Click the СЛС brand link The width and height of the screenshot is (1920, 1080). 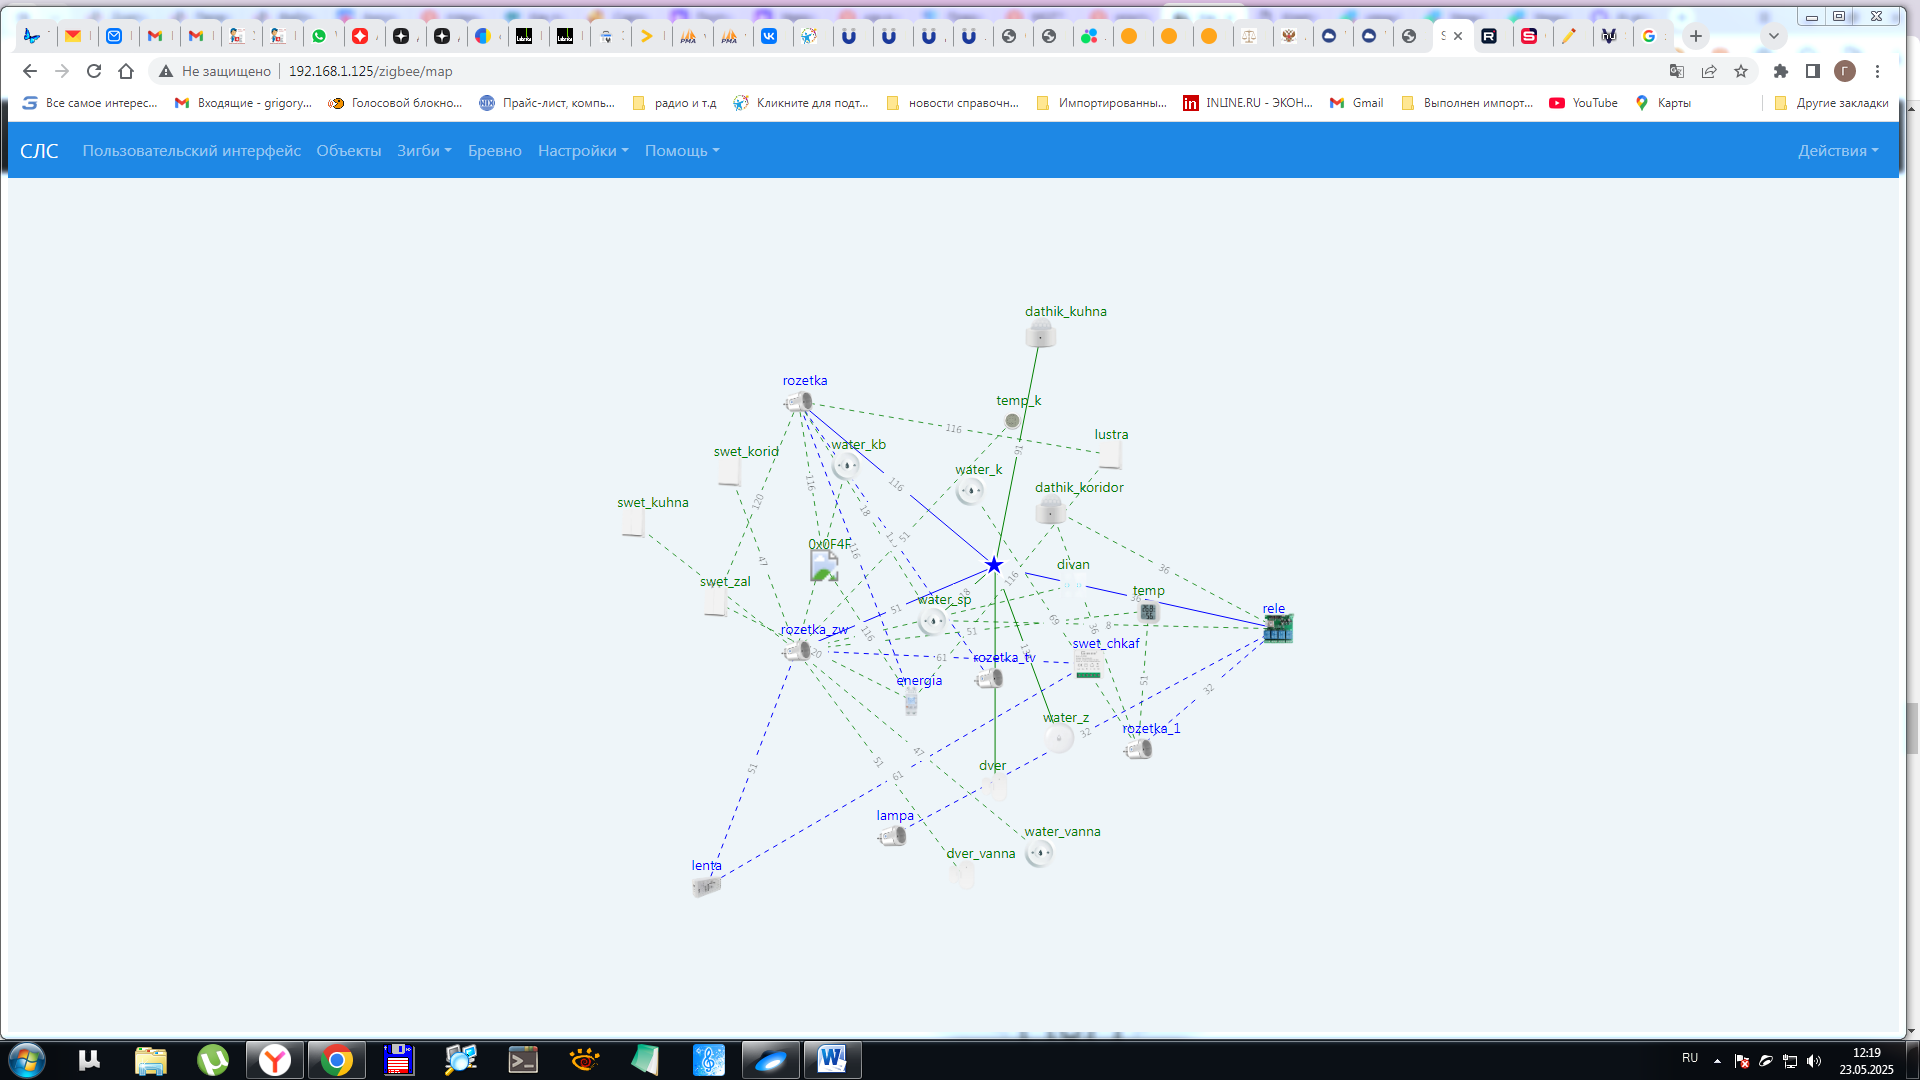39,151
